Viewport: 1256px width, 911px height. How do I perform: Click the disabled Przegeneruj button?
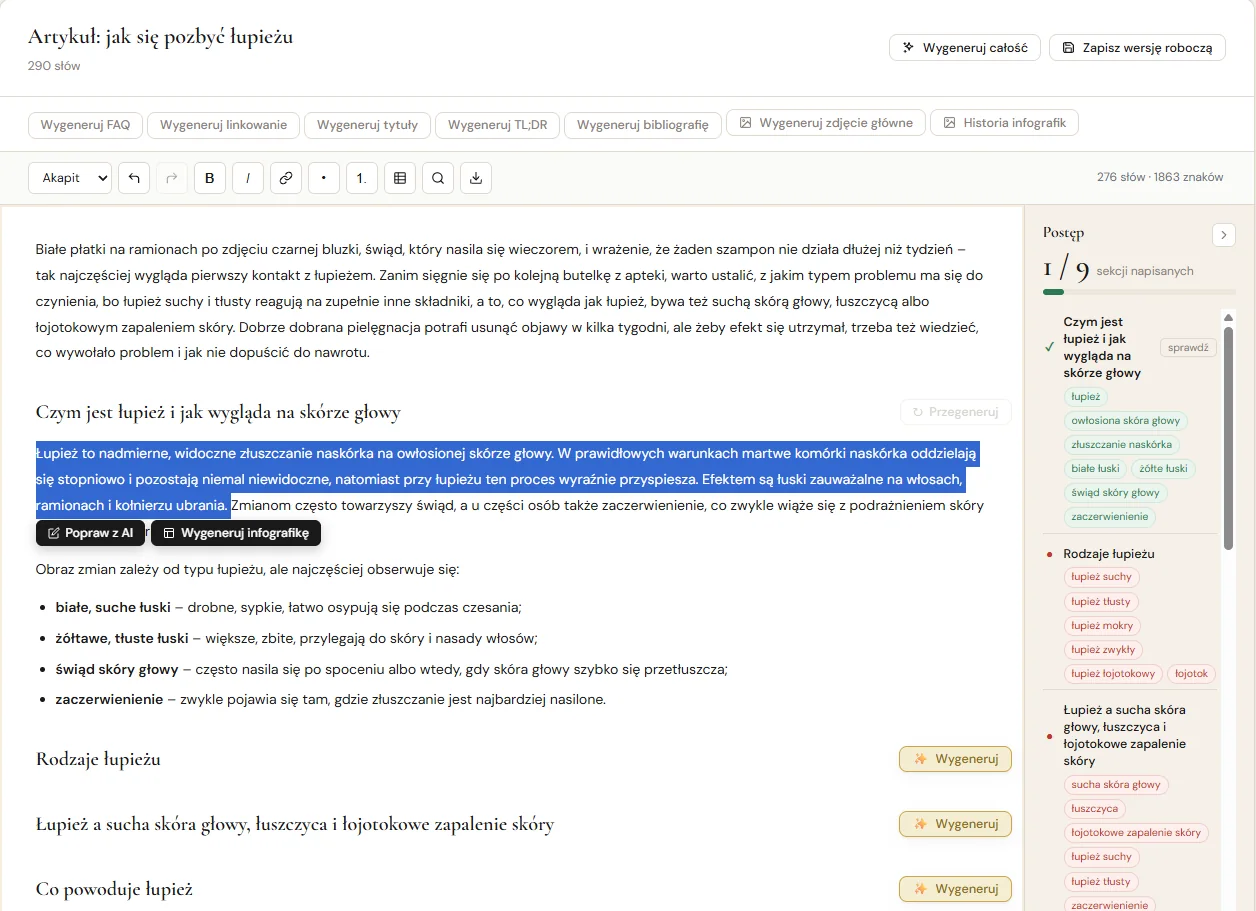pyautogui.click(x=955, y=412)
